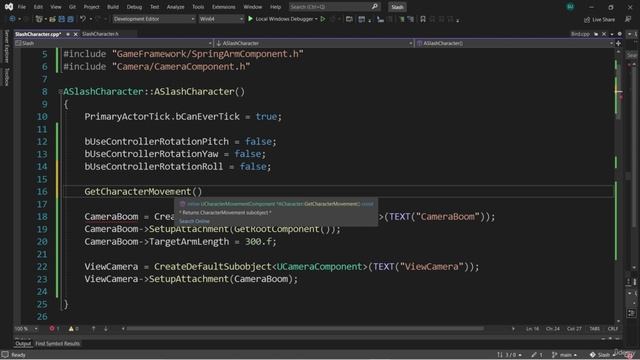The width and height of the screenshot is (640, 360).
Task: Open the Server Explorer side tab
Action: click(x=6, y=46)
